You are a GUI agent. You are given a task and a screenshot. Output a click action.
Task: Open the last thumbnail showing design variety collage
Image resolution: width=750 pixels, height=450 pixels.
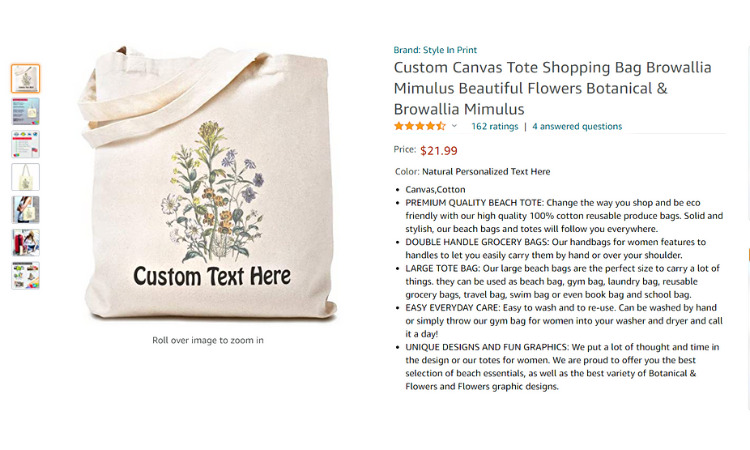[26, 275]
